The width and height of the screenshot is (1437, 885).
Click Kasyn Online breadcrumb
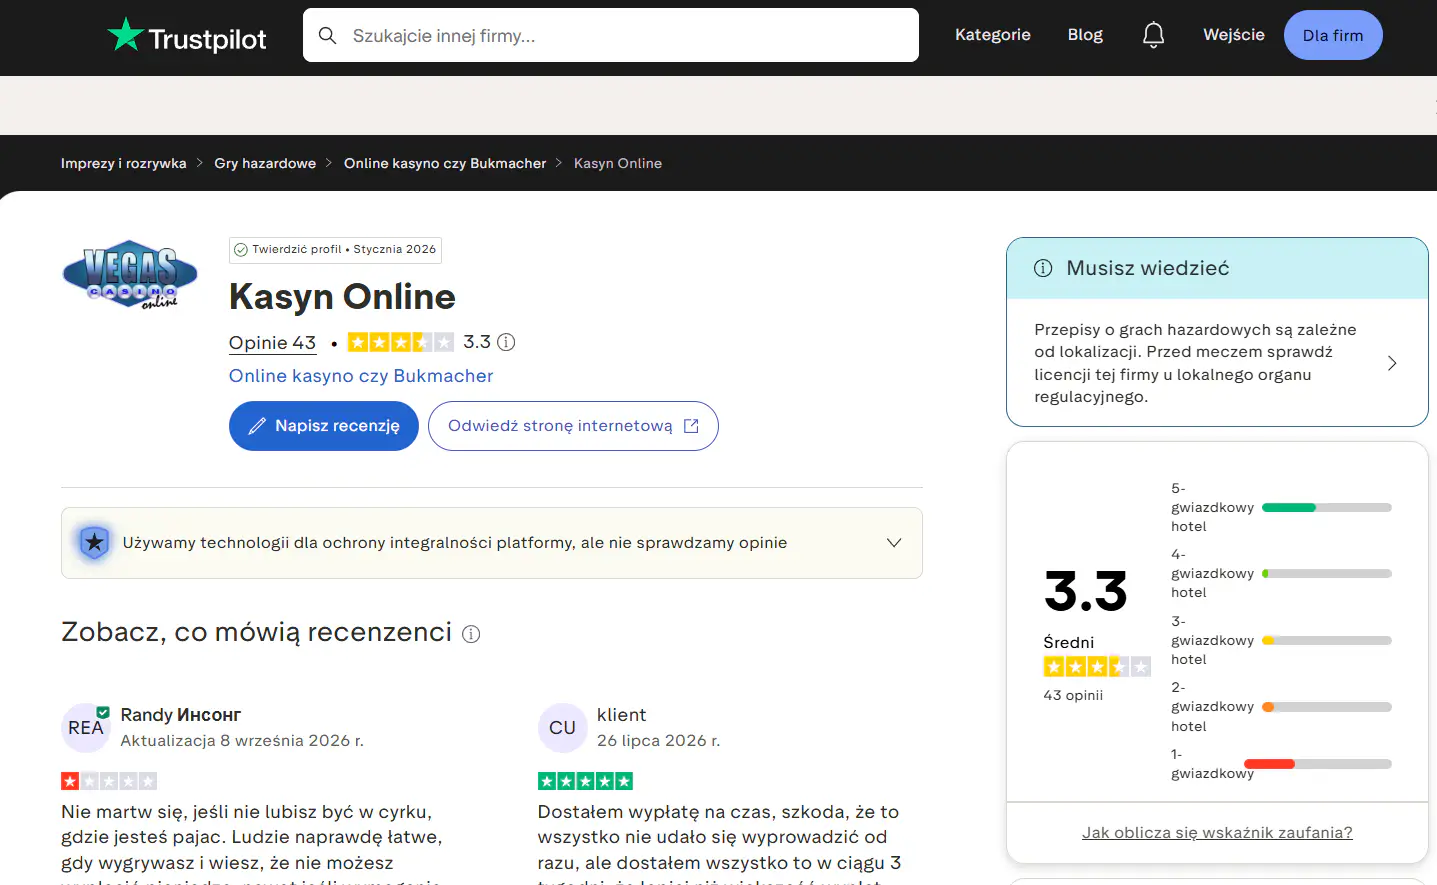point(618,163)
